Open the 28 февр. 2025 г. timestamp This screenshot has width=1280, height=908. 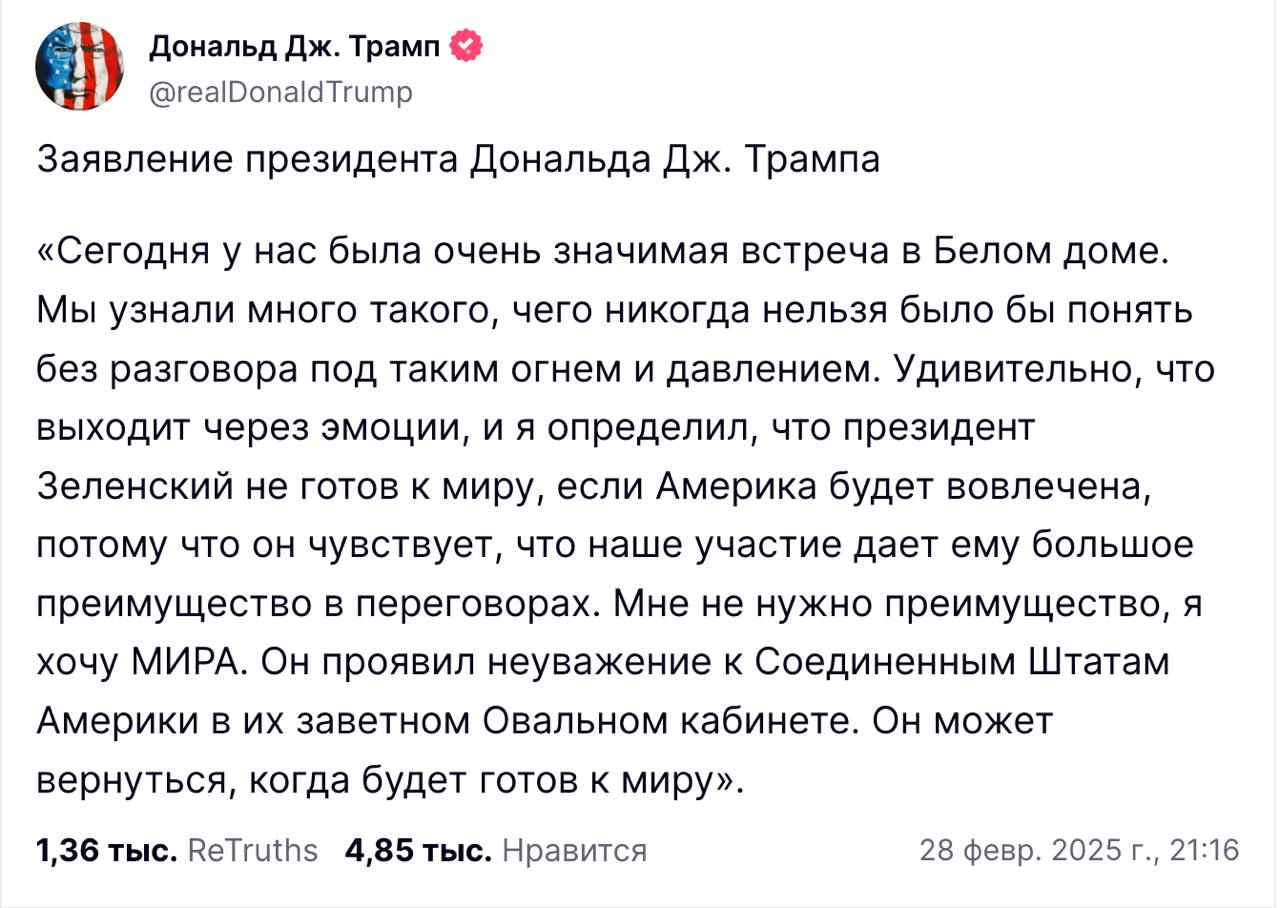pyautogui.click(x=1036, y=851)
